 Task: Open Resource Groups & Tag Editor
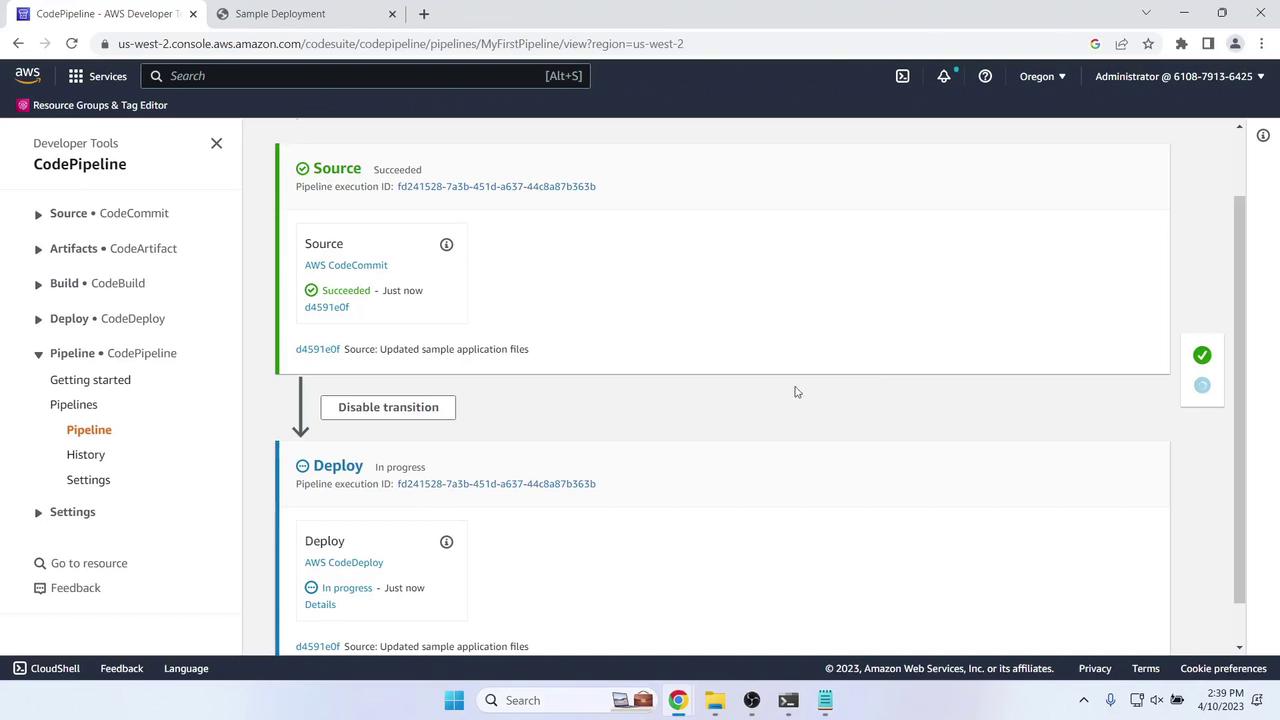(91, 105)
